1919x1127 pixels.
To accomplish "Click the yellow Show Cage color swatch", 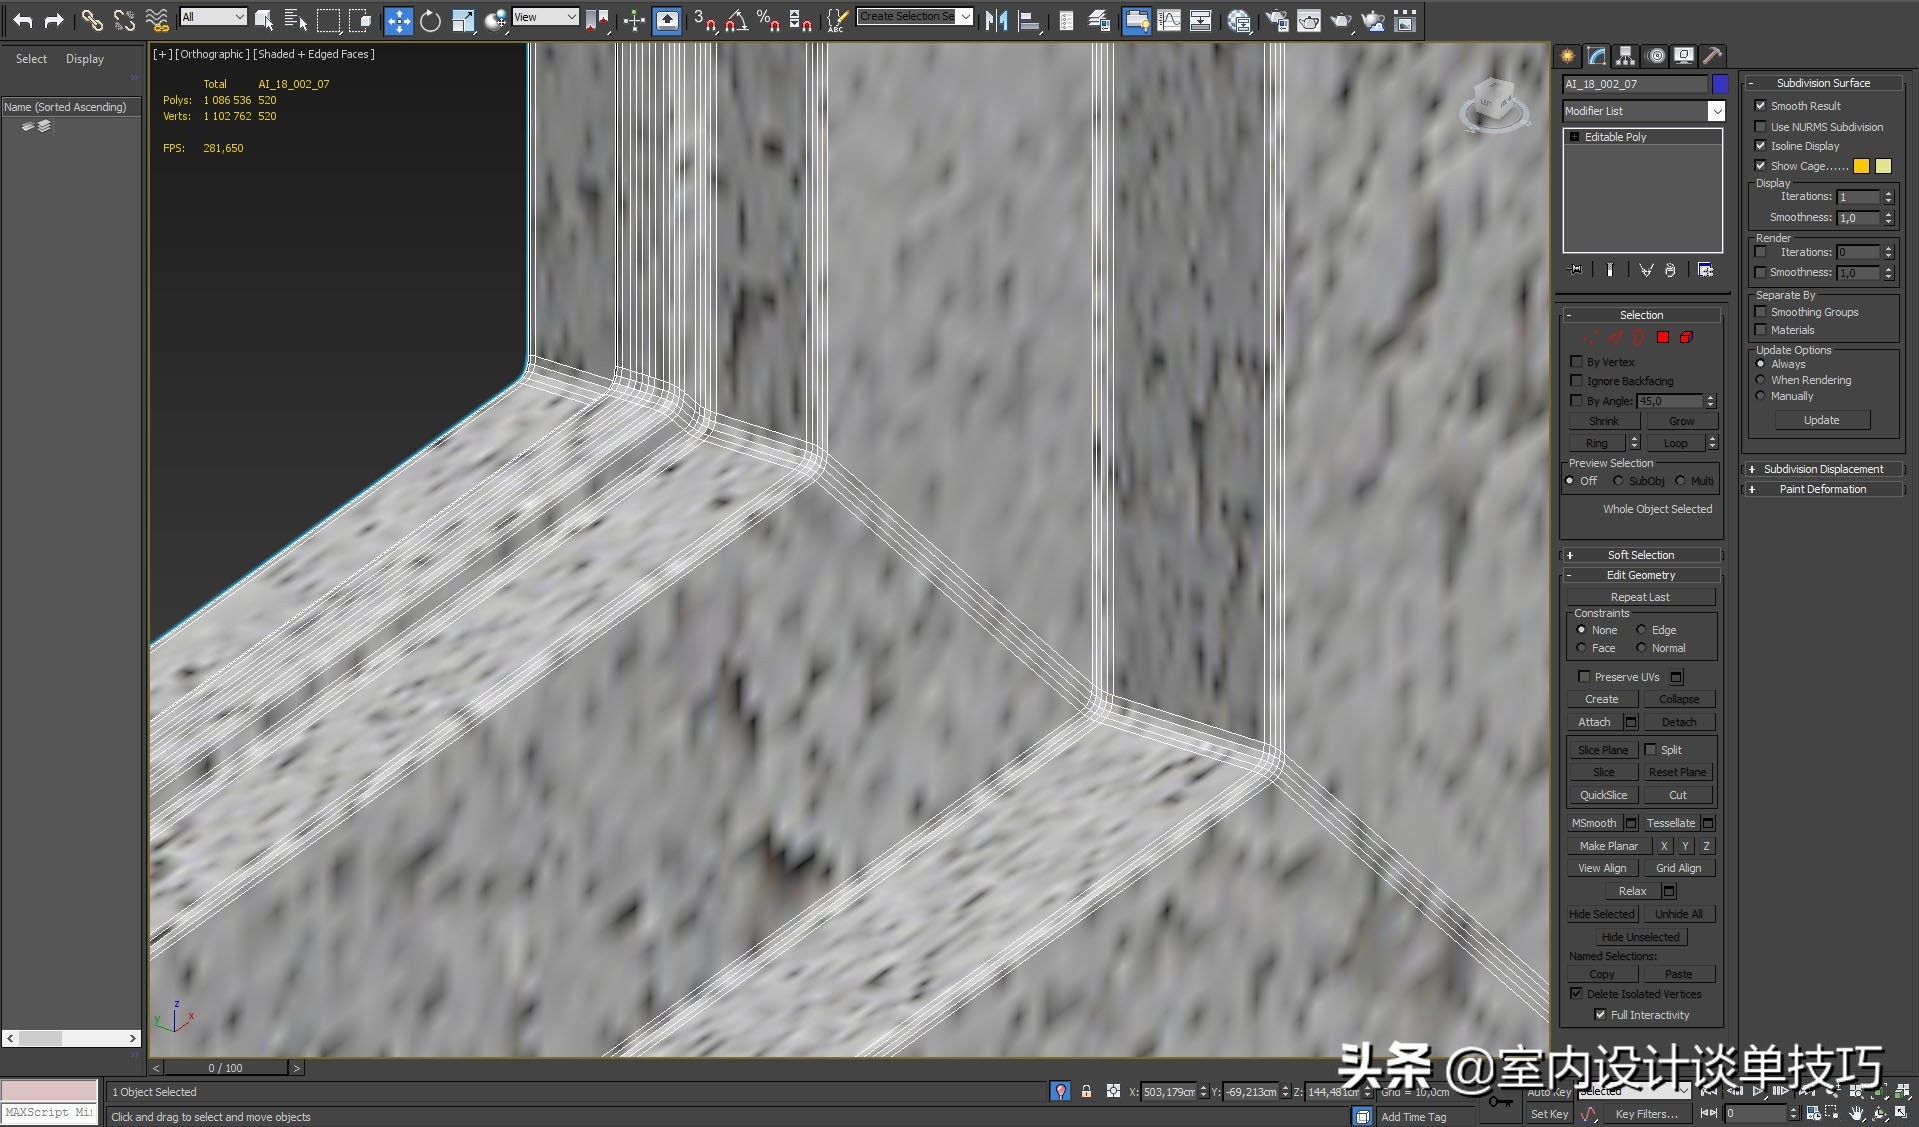I will [1861, 166].
